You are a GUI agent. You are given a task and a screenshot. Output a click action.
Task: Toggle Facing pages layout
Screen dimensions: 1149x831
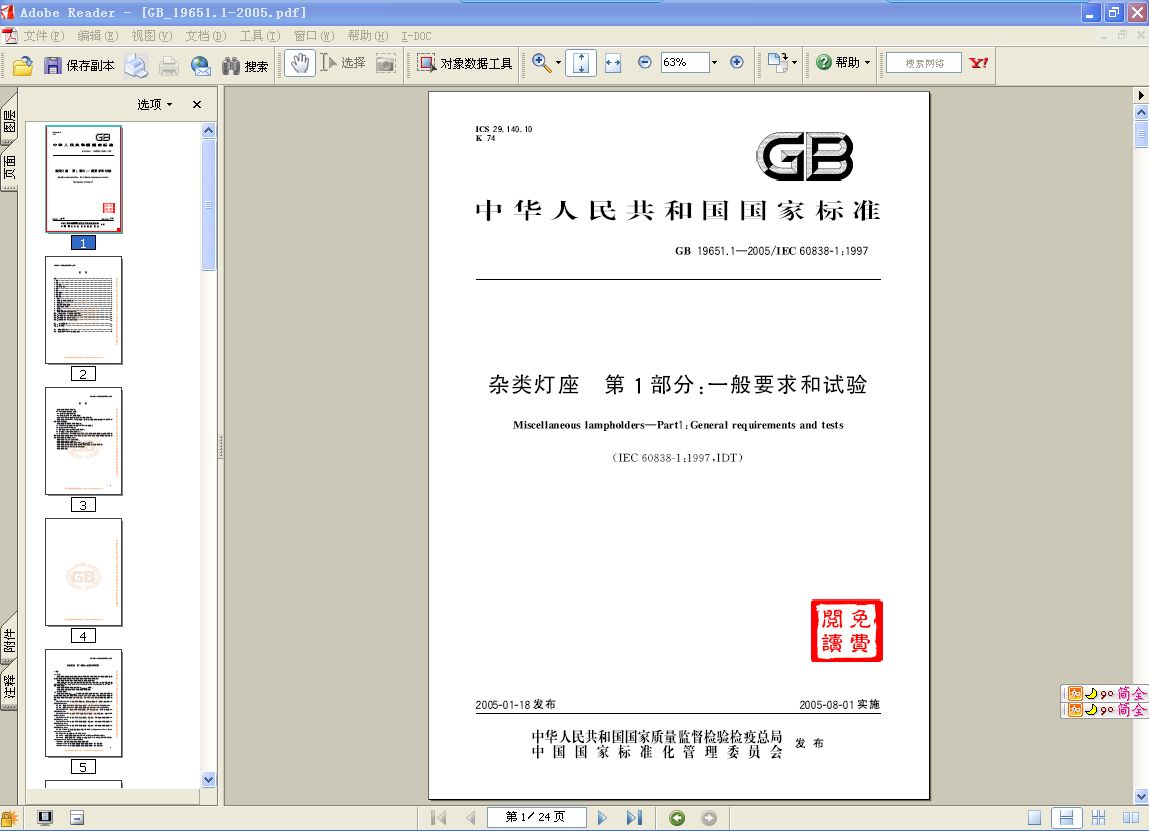point(1131,817)
